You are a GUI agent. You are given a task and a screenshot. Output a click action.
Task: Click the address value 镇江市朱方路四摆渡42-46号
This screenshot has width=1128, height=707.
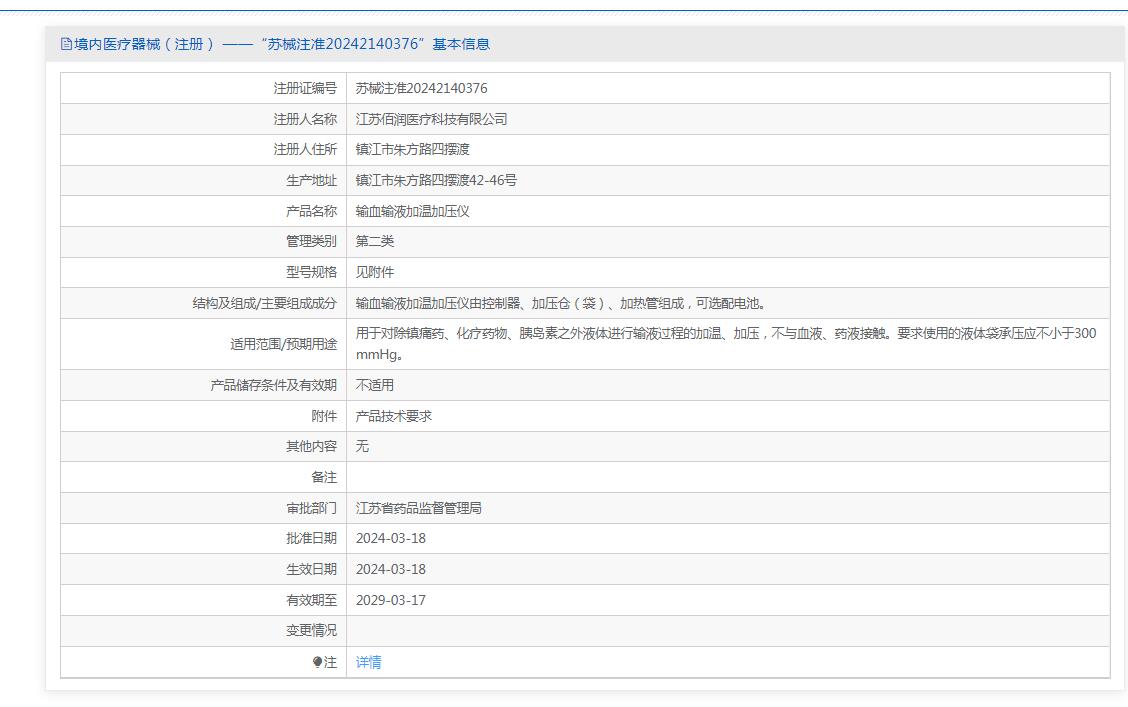[436, 181]
